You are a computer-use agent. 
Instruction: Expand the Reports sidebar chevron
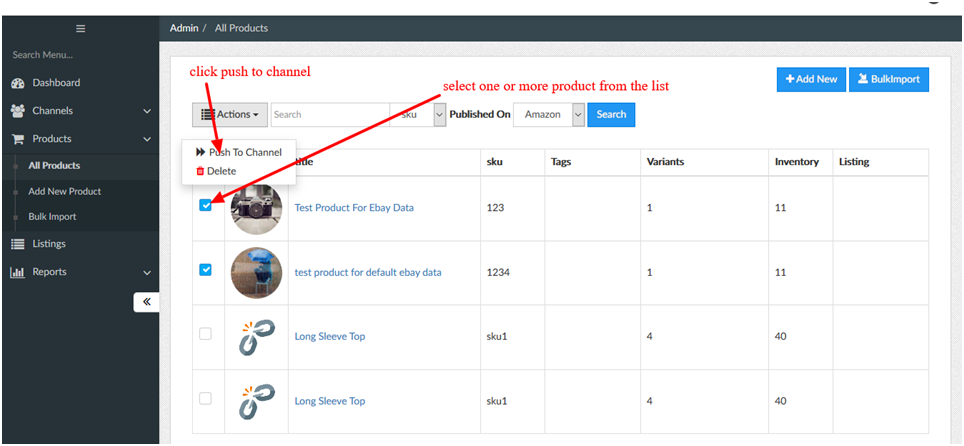147,273
